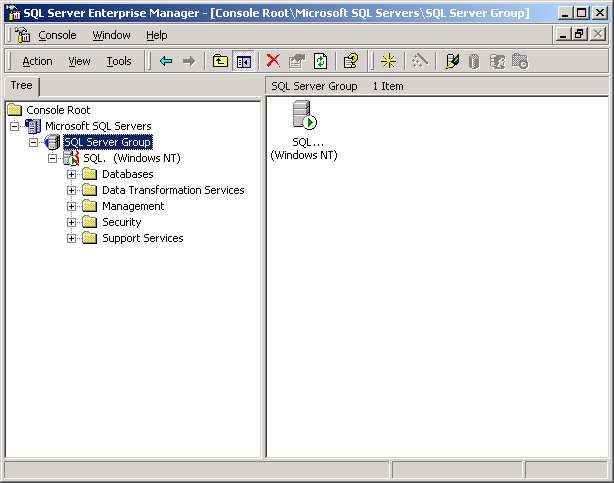Click the Back arrow in toolbar
This screenshot has width=614, height=483.
tap(166, 61)
